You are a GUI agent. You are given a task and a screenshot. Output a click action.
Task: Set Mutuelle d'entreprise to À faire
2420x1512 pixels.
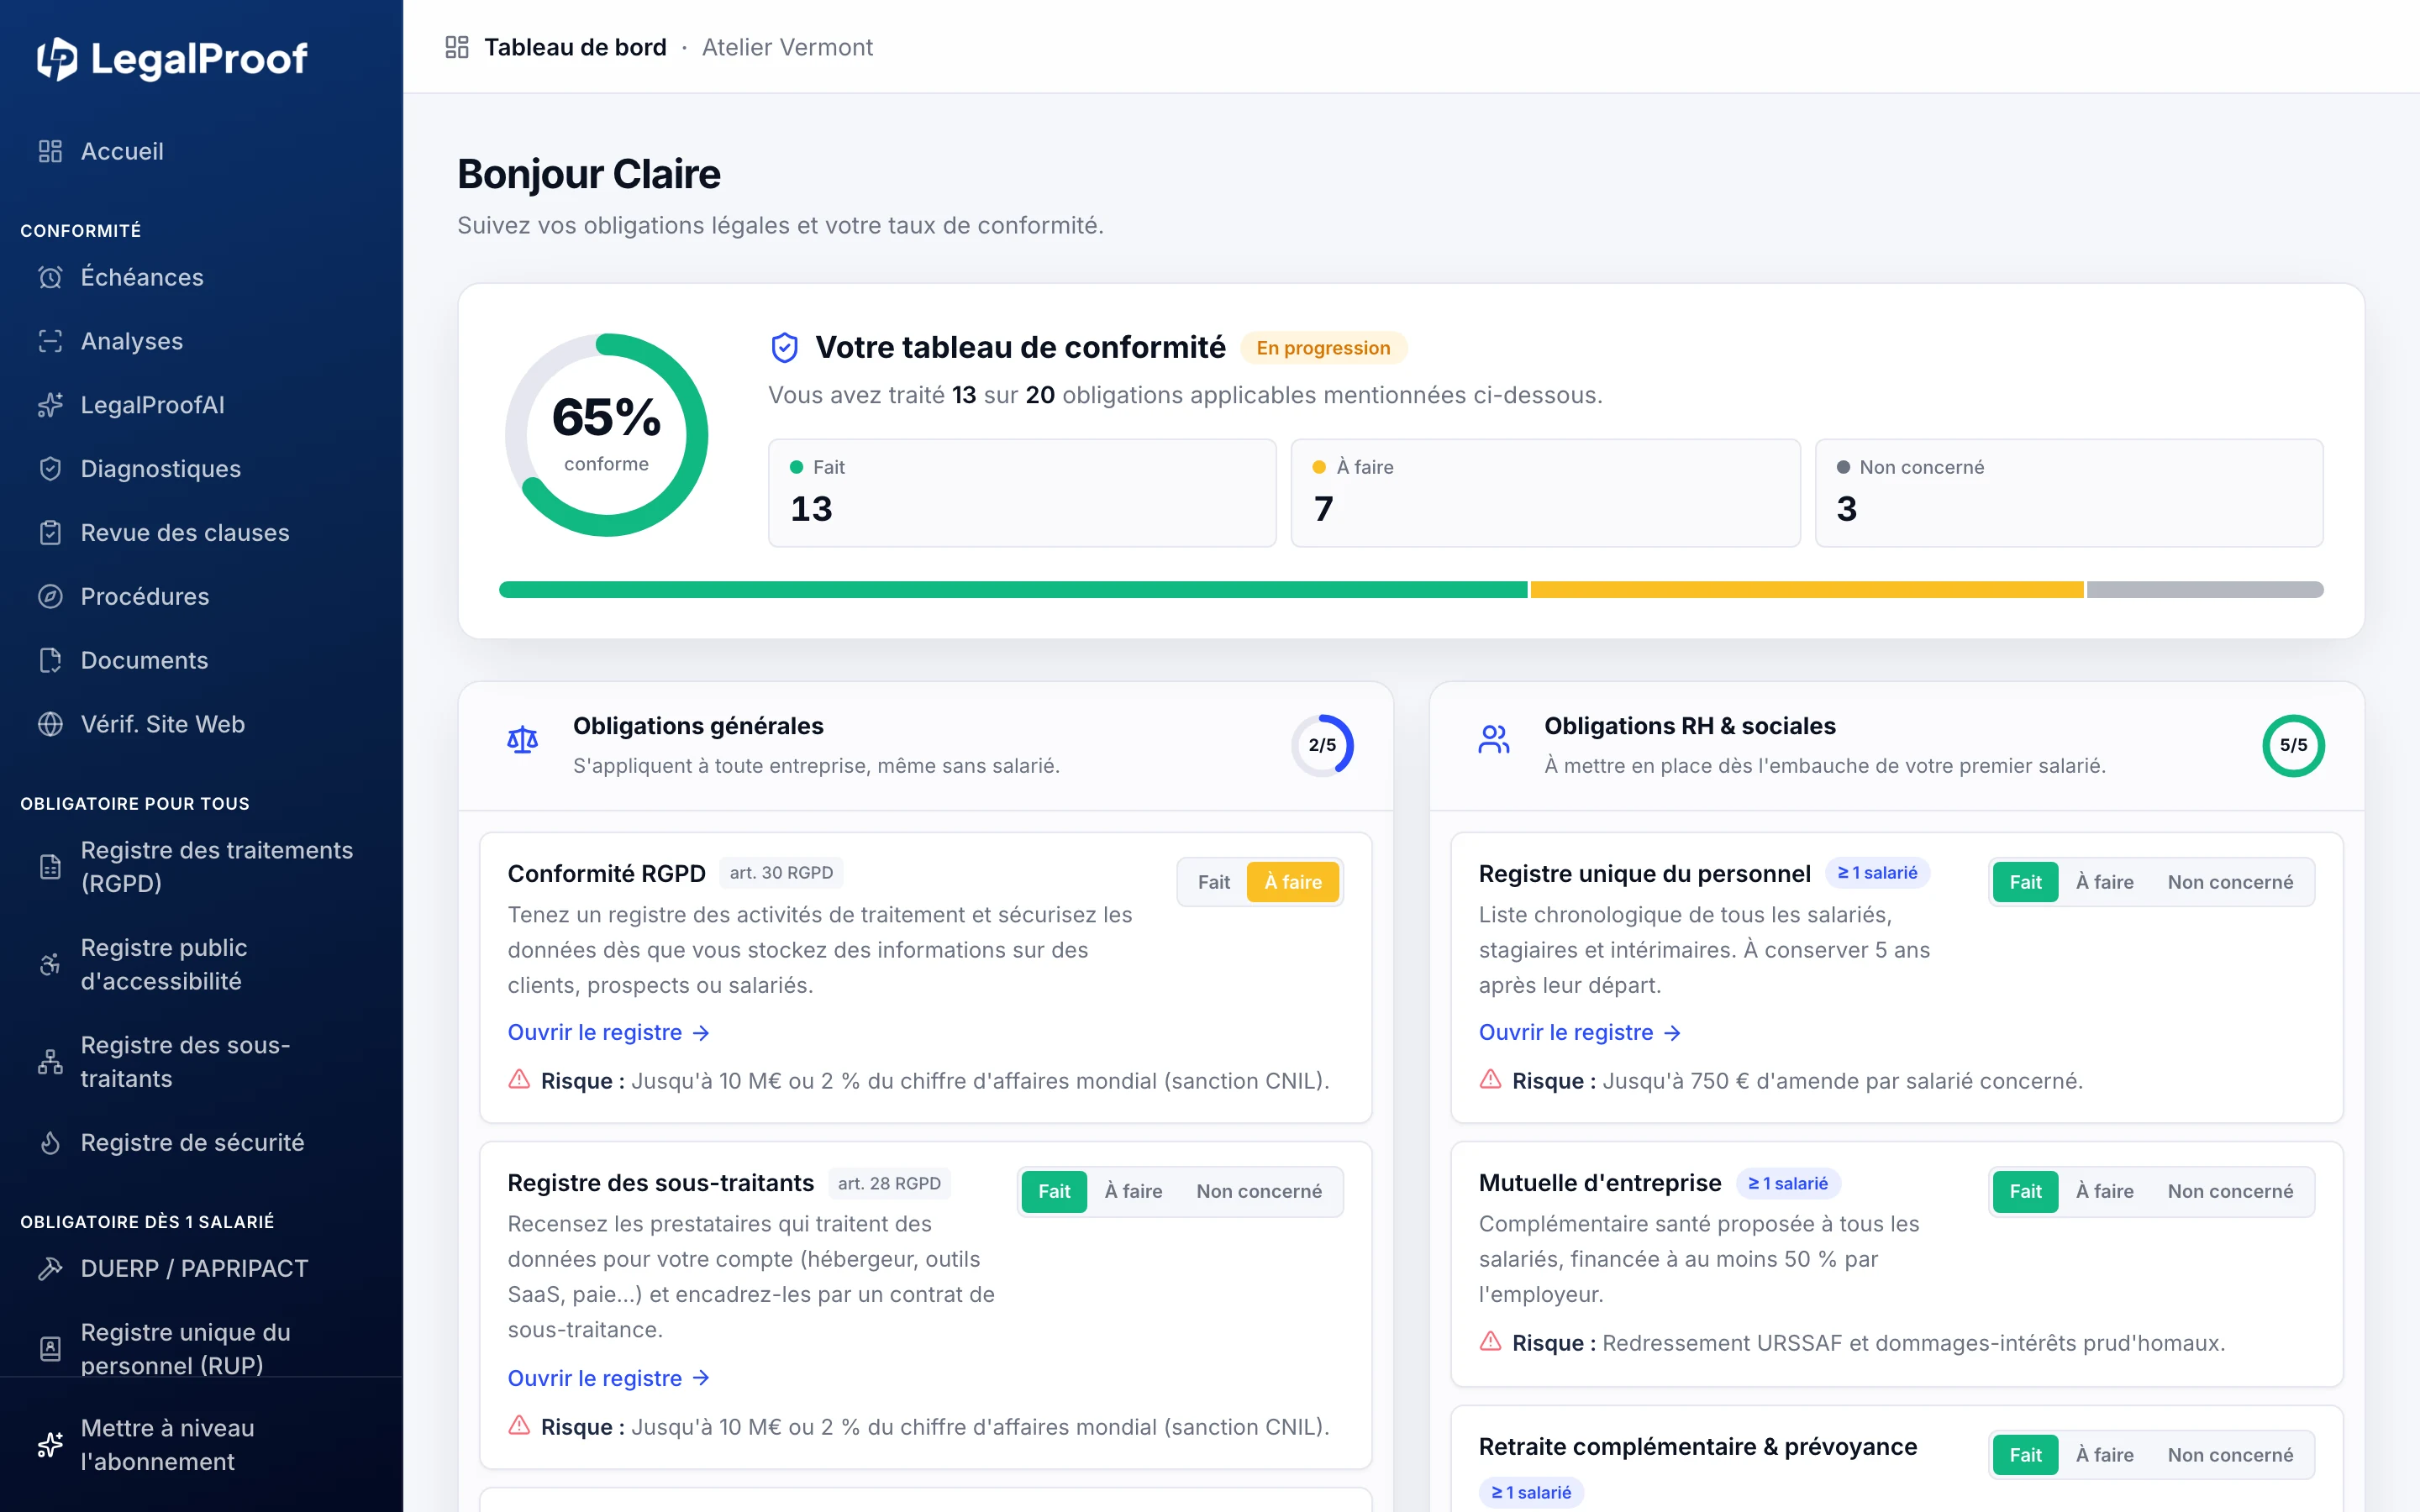pyautogui.click(x=2105, y=1191)
